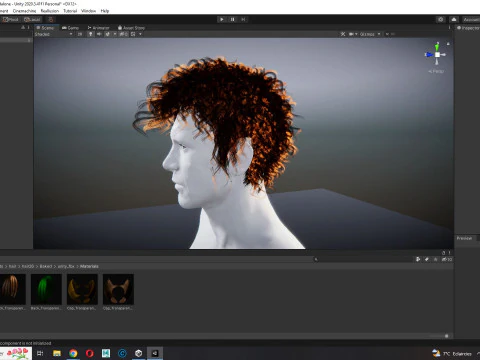Open the scene effects dropdown arrow

(115, 34)
